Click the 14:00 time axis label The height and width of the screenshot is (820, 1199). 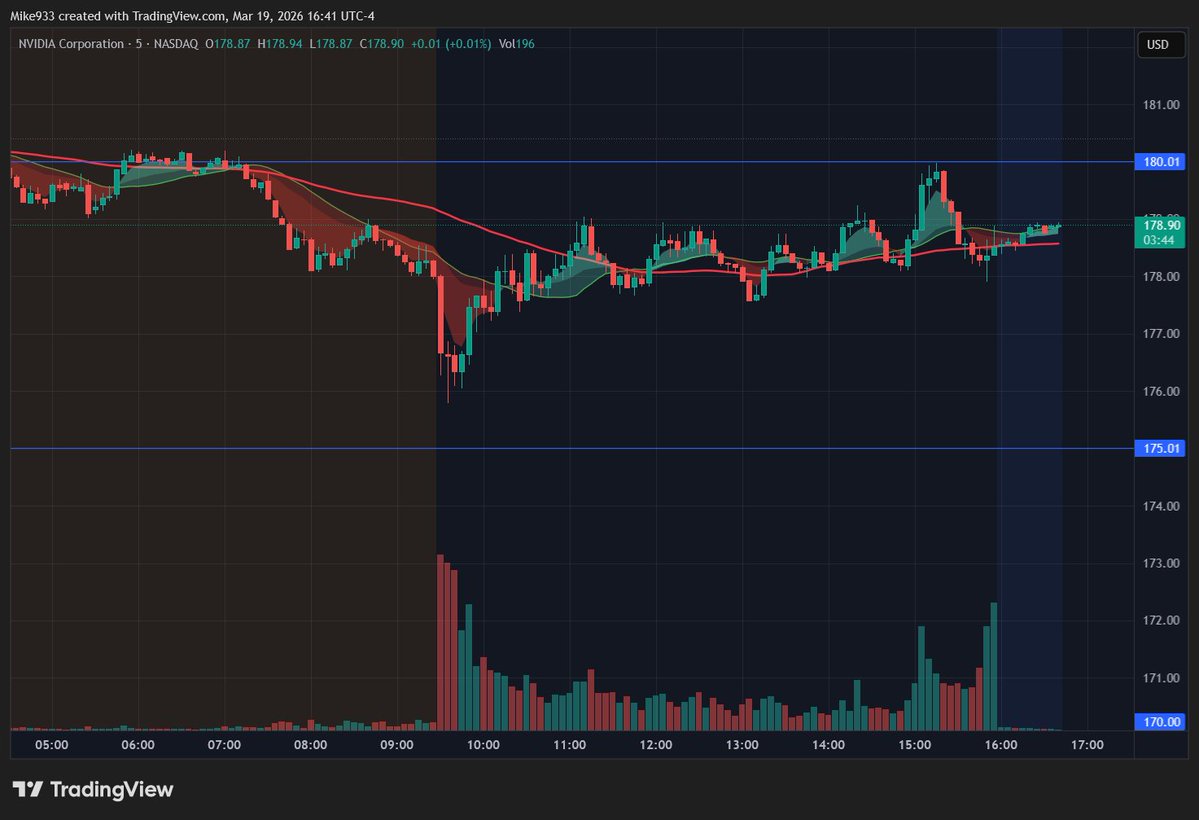click(x=829, y=745)
